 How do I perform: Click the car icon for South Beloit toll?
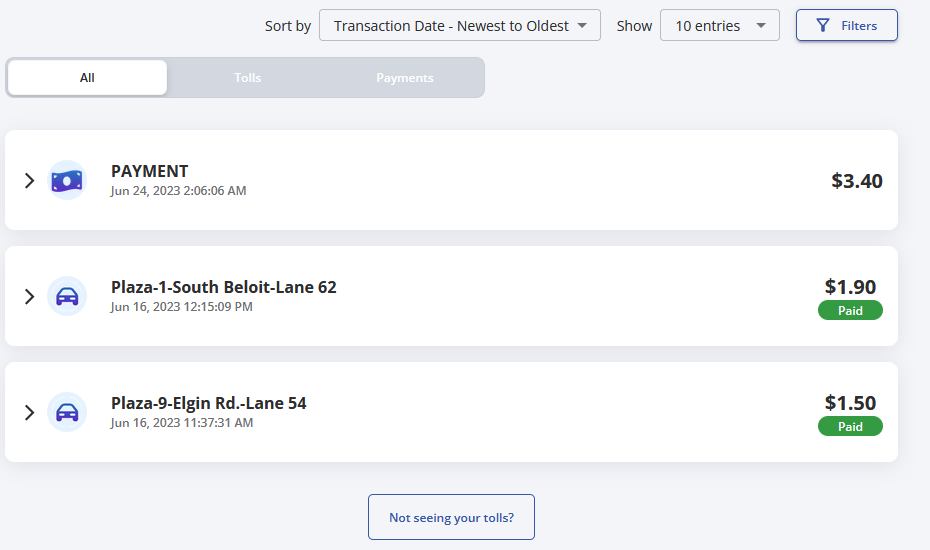point(67,296)
